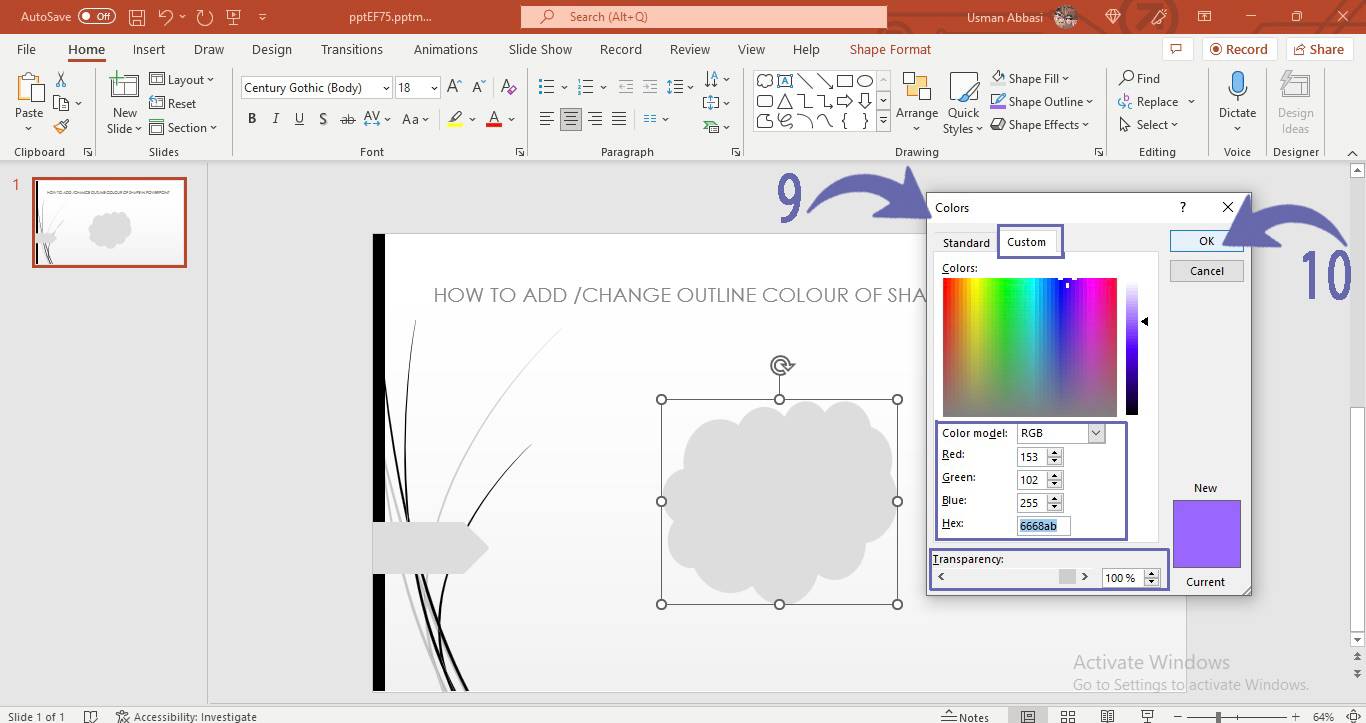Open the Select dropdown in Editing

click(x=1149, y=125)
